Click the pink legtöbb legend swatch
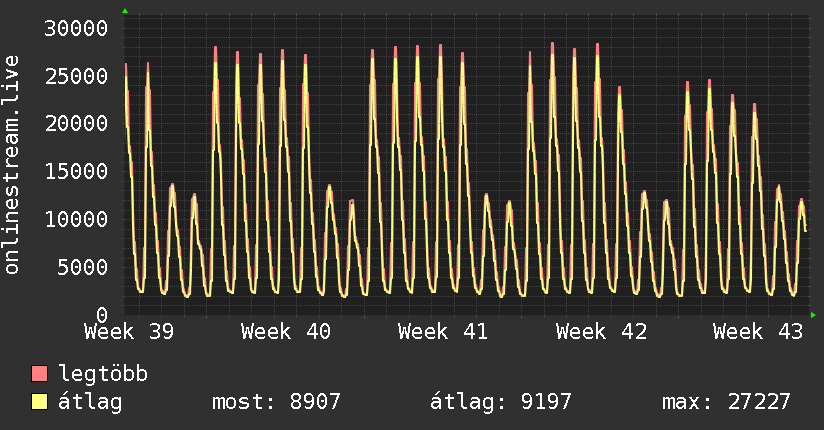The height and width of the screenshot is (430, 824). point(39,374)
